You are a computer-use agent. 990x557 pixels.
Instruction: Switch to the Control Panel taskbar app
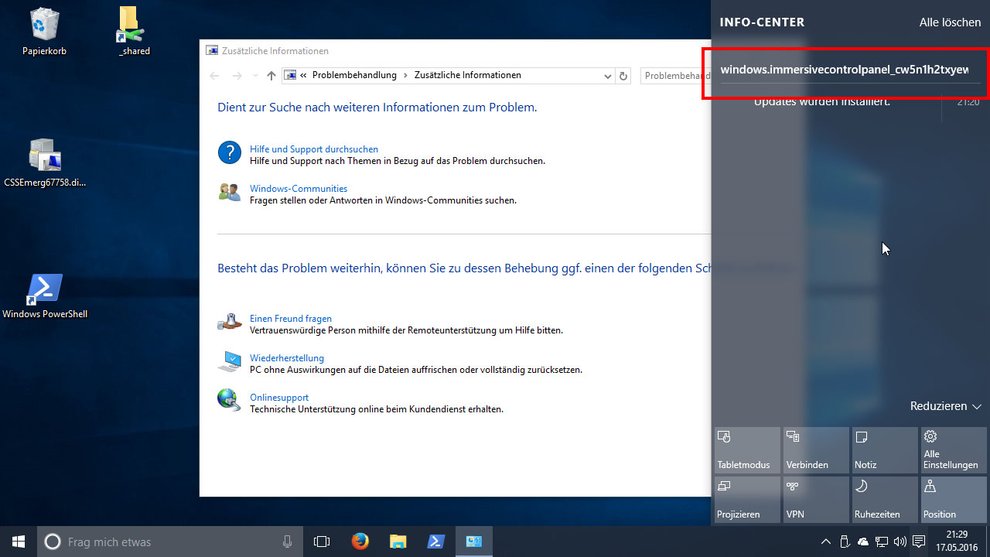(x=474, y=542)
